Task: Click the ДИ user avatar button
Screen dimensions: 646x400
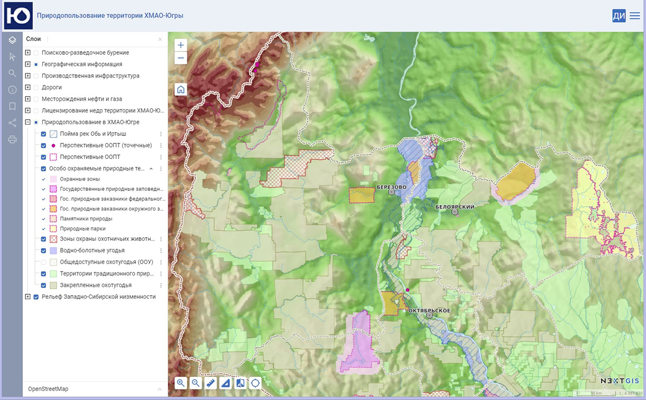Action: point(619,16)
